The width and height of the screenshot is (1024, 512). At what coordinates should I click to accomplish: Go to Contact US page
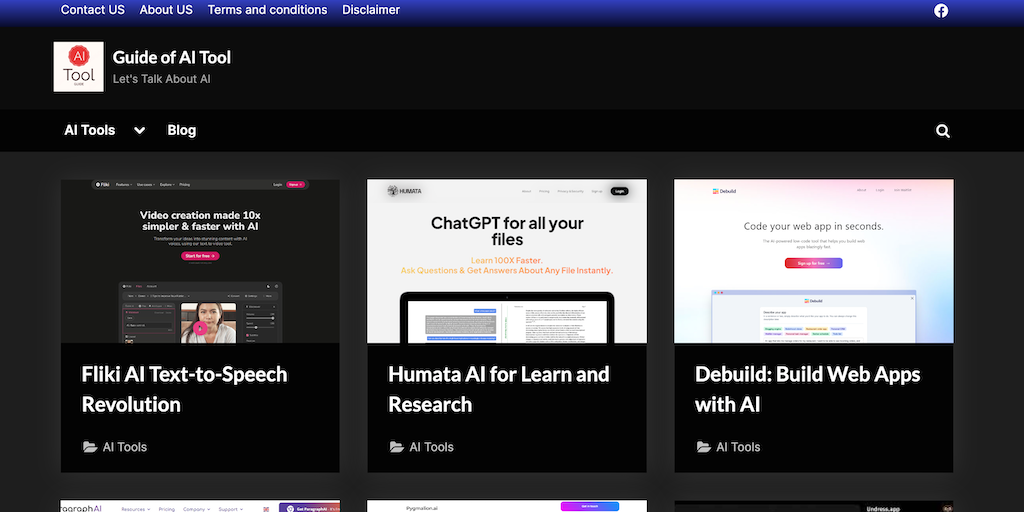click(x=93, y=10)
